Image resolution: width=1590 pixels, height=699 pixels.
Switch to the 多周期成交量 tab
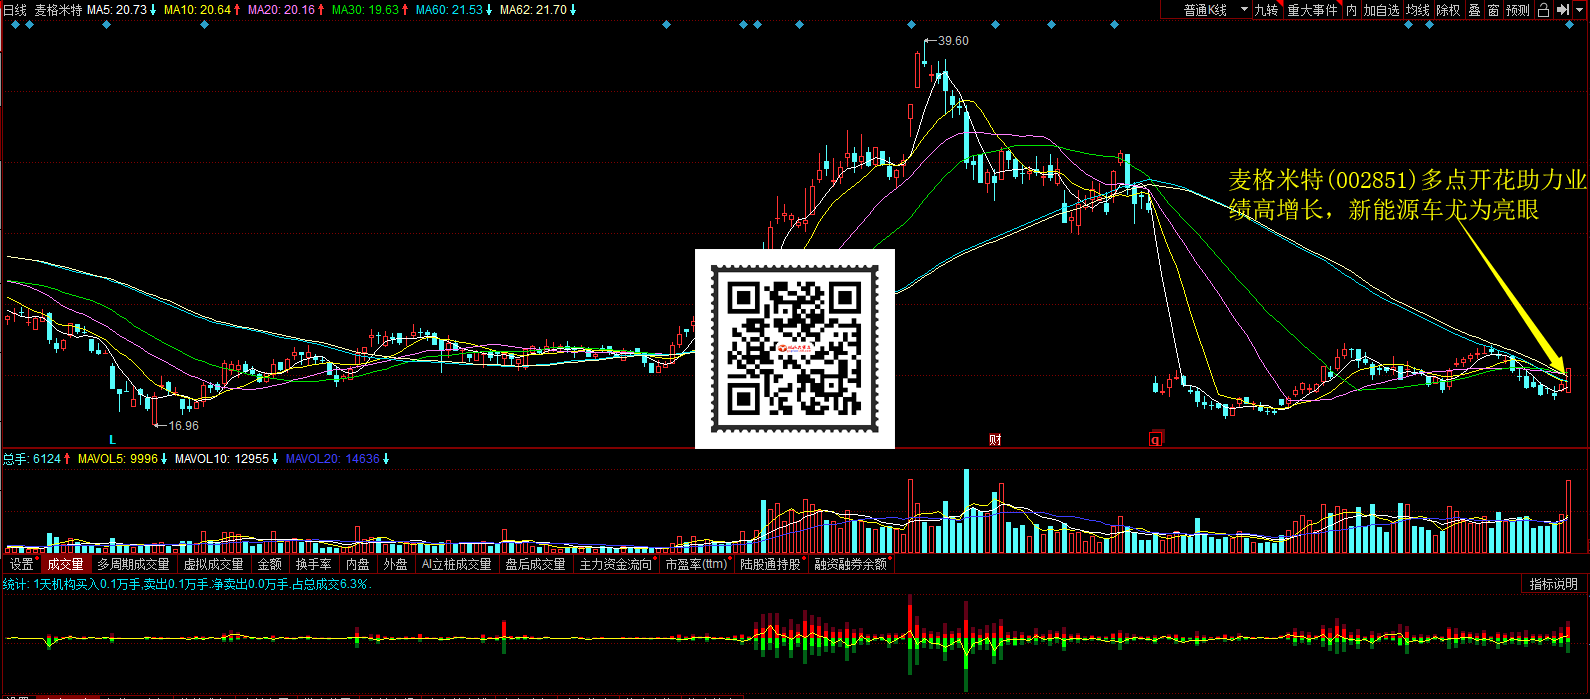pos(133,564)
